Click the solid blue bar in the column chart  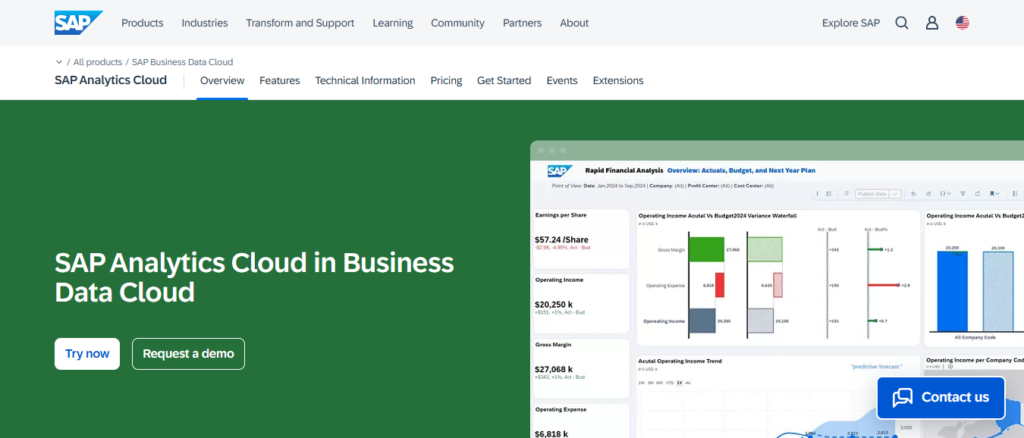coord(952,291)
